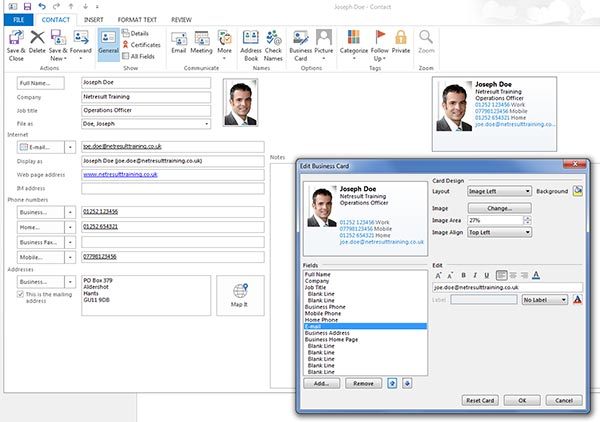Click Full Name button

coord(41,83)
